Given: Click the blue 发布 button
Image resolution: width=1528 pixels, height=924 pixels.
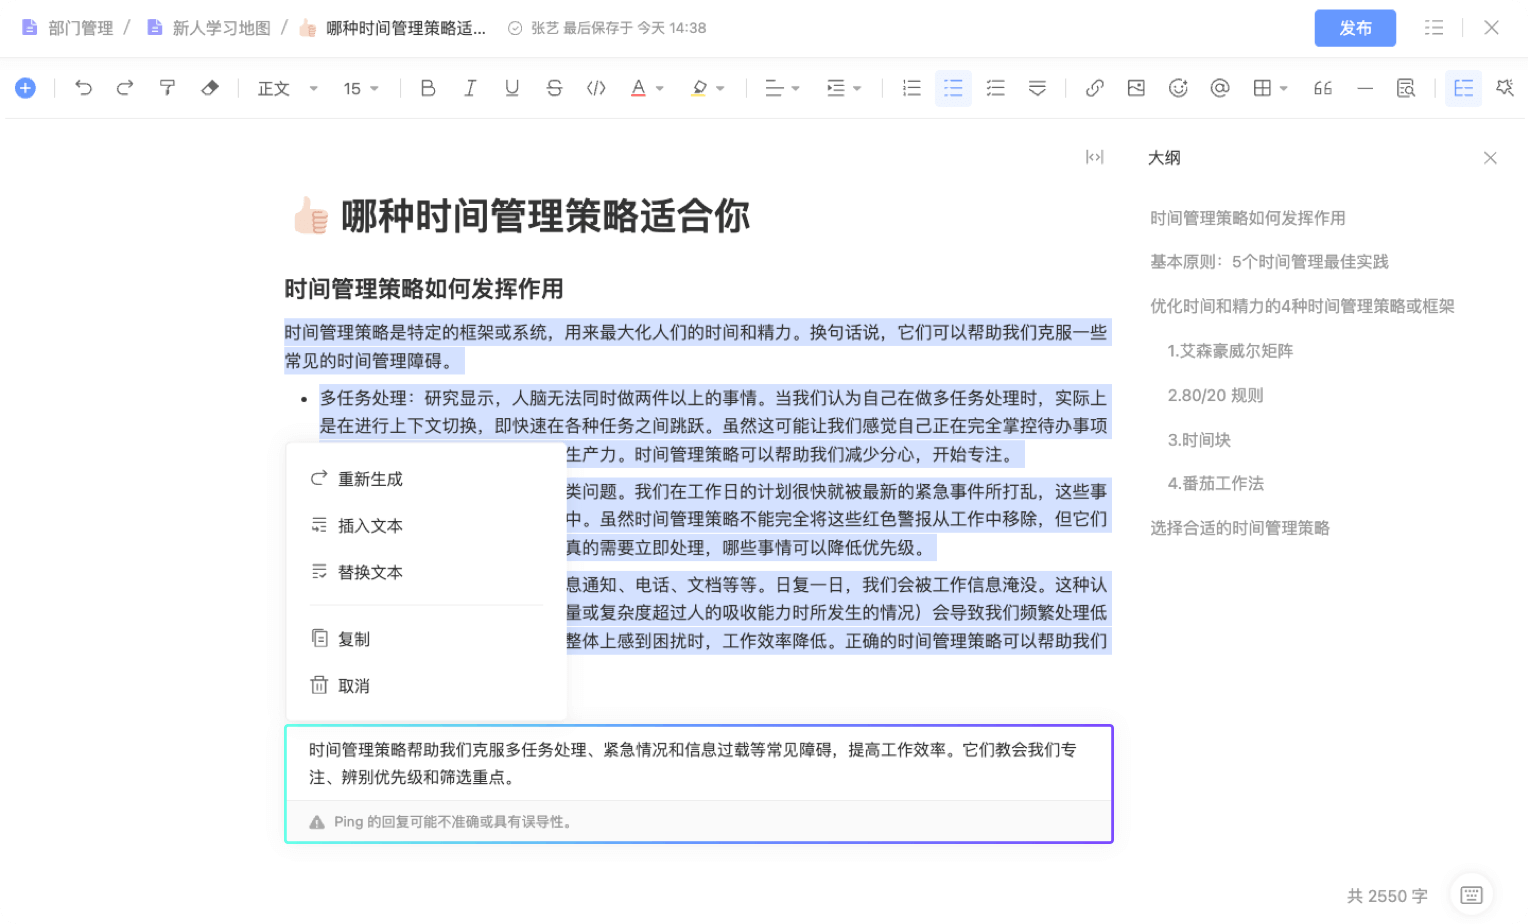Looking at the screenshot, I should tap(1355, 28).
